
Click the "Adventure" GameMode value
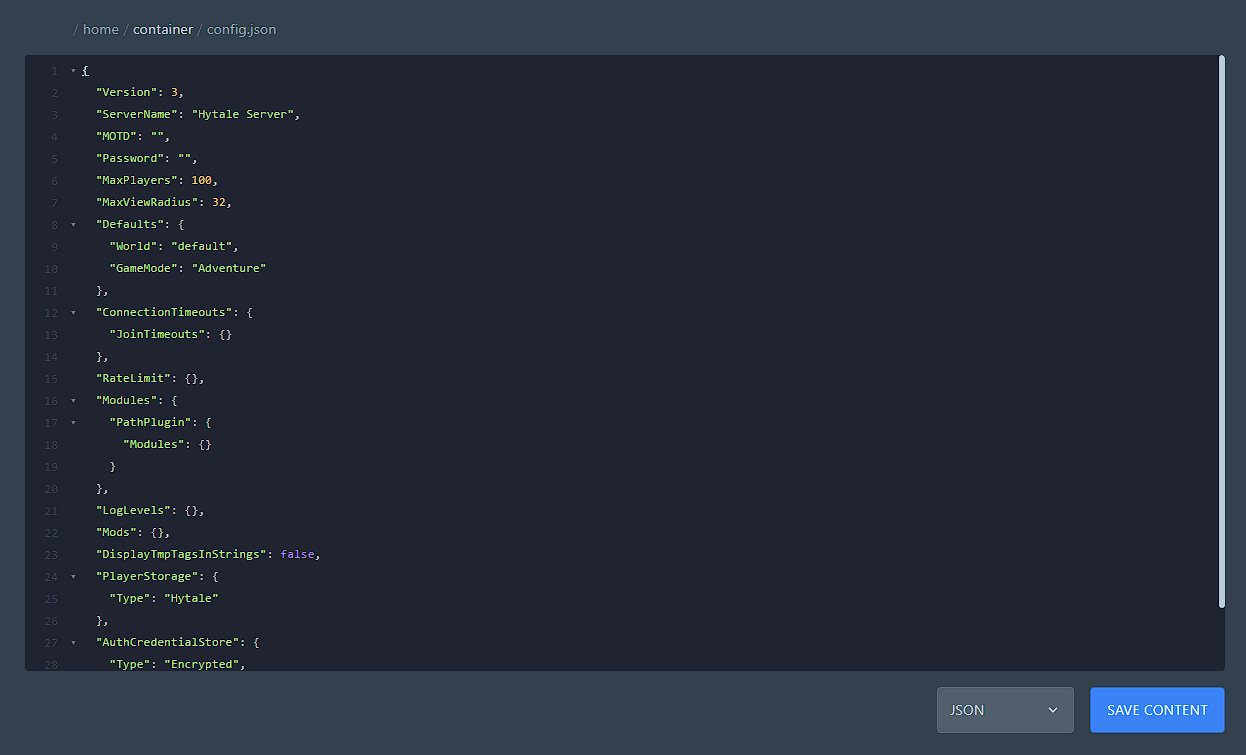[228, 268]
